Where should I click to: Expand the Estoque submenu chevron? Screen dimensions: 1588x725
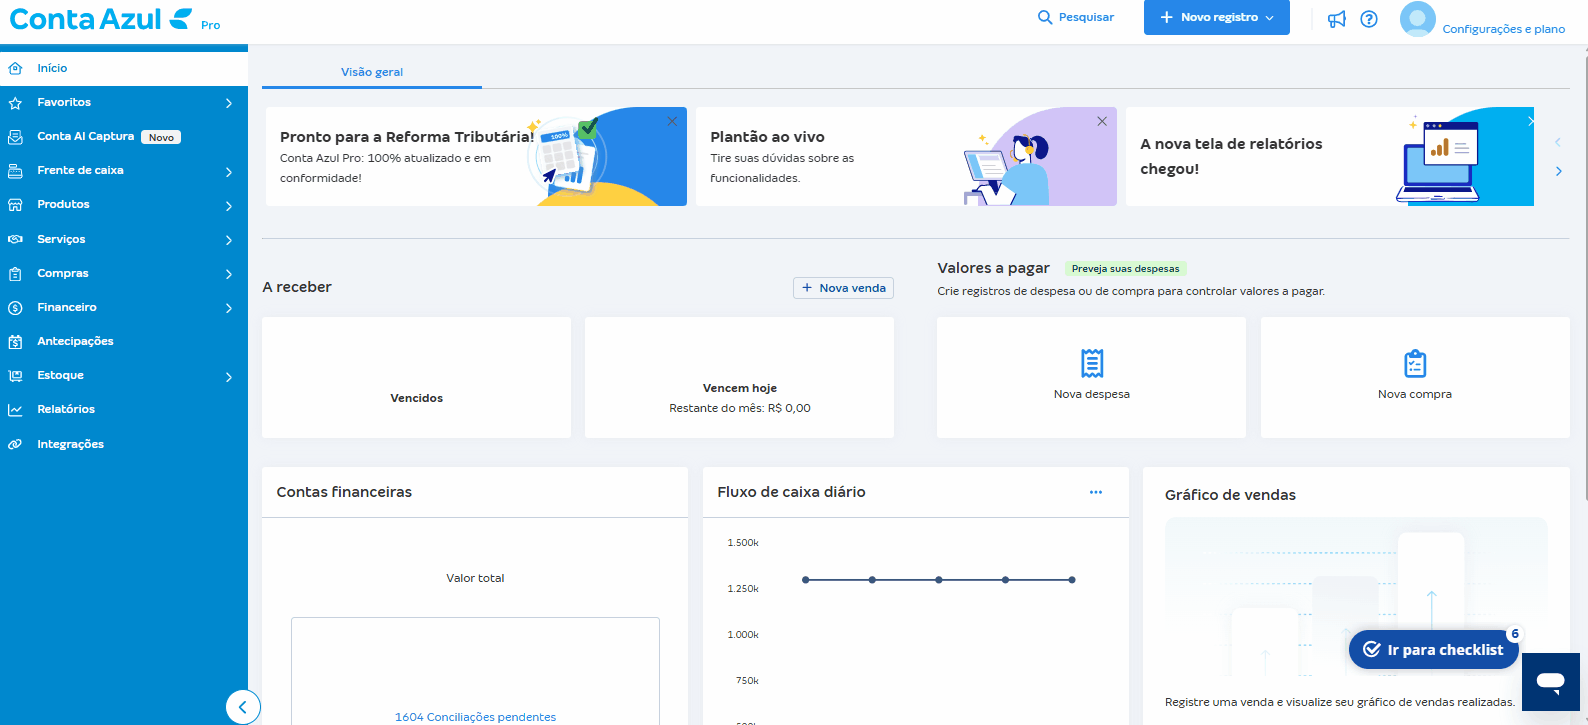tap(229, 377)
